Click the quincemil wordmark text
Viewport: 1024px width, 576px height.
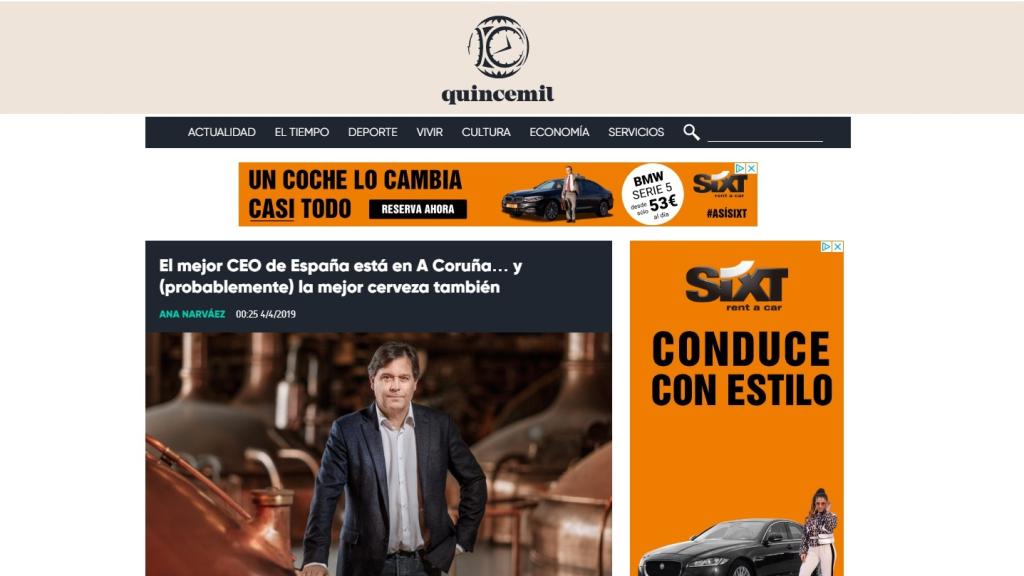pos(498,95)
